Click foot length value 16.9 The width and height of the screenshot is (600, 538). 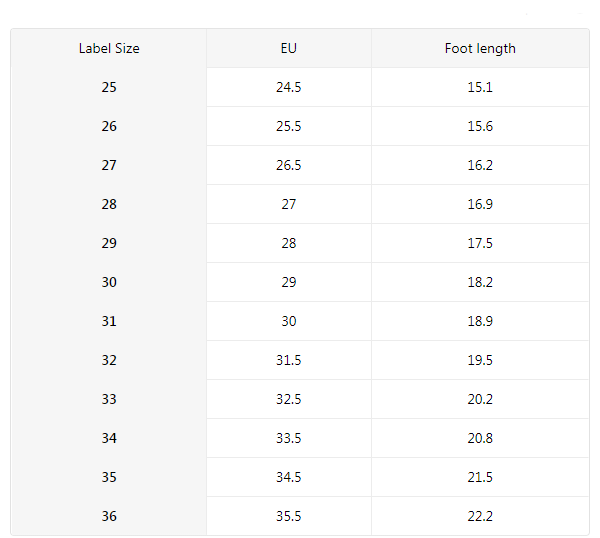point(480,204)
